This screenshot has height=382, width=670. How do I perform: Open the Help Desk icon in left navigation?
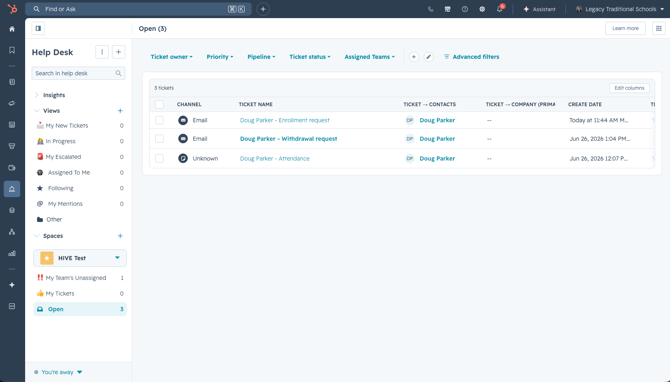tap(12, 189)
